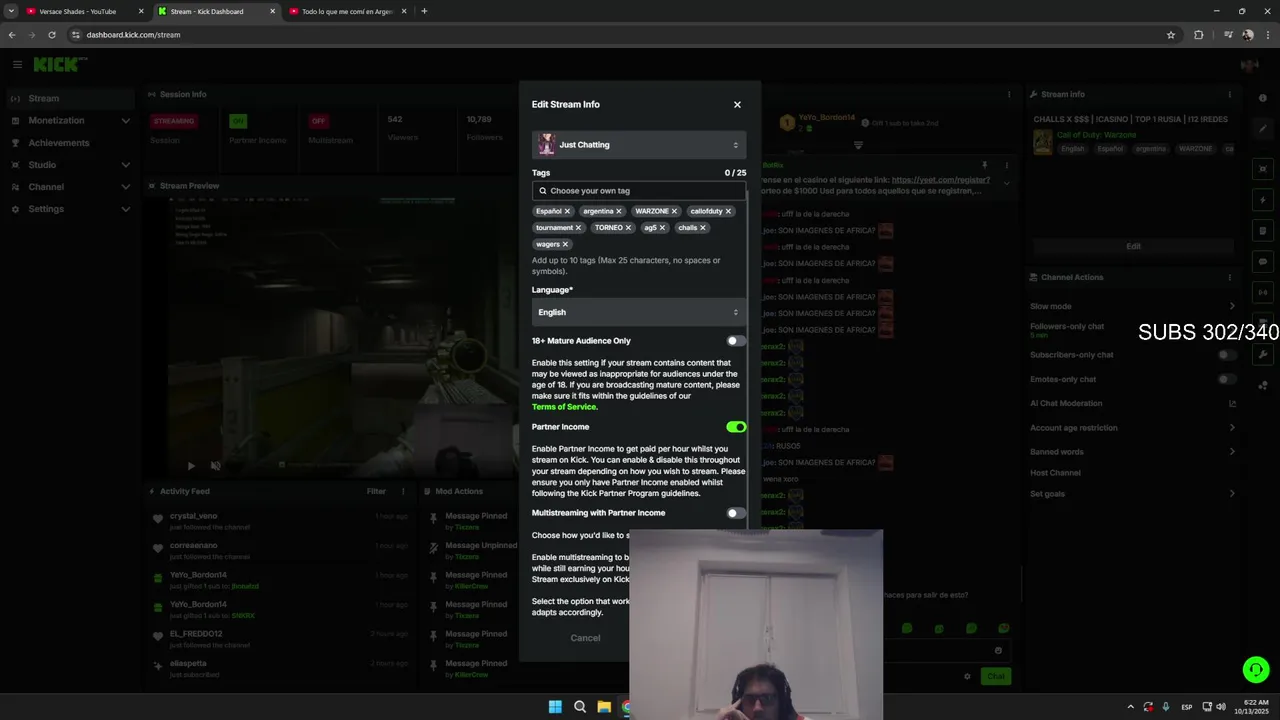Remove the TORNEO tag
The width and height of the screenshot is (1280, 720).
628,228
